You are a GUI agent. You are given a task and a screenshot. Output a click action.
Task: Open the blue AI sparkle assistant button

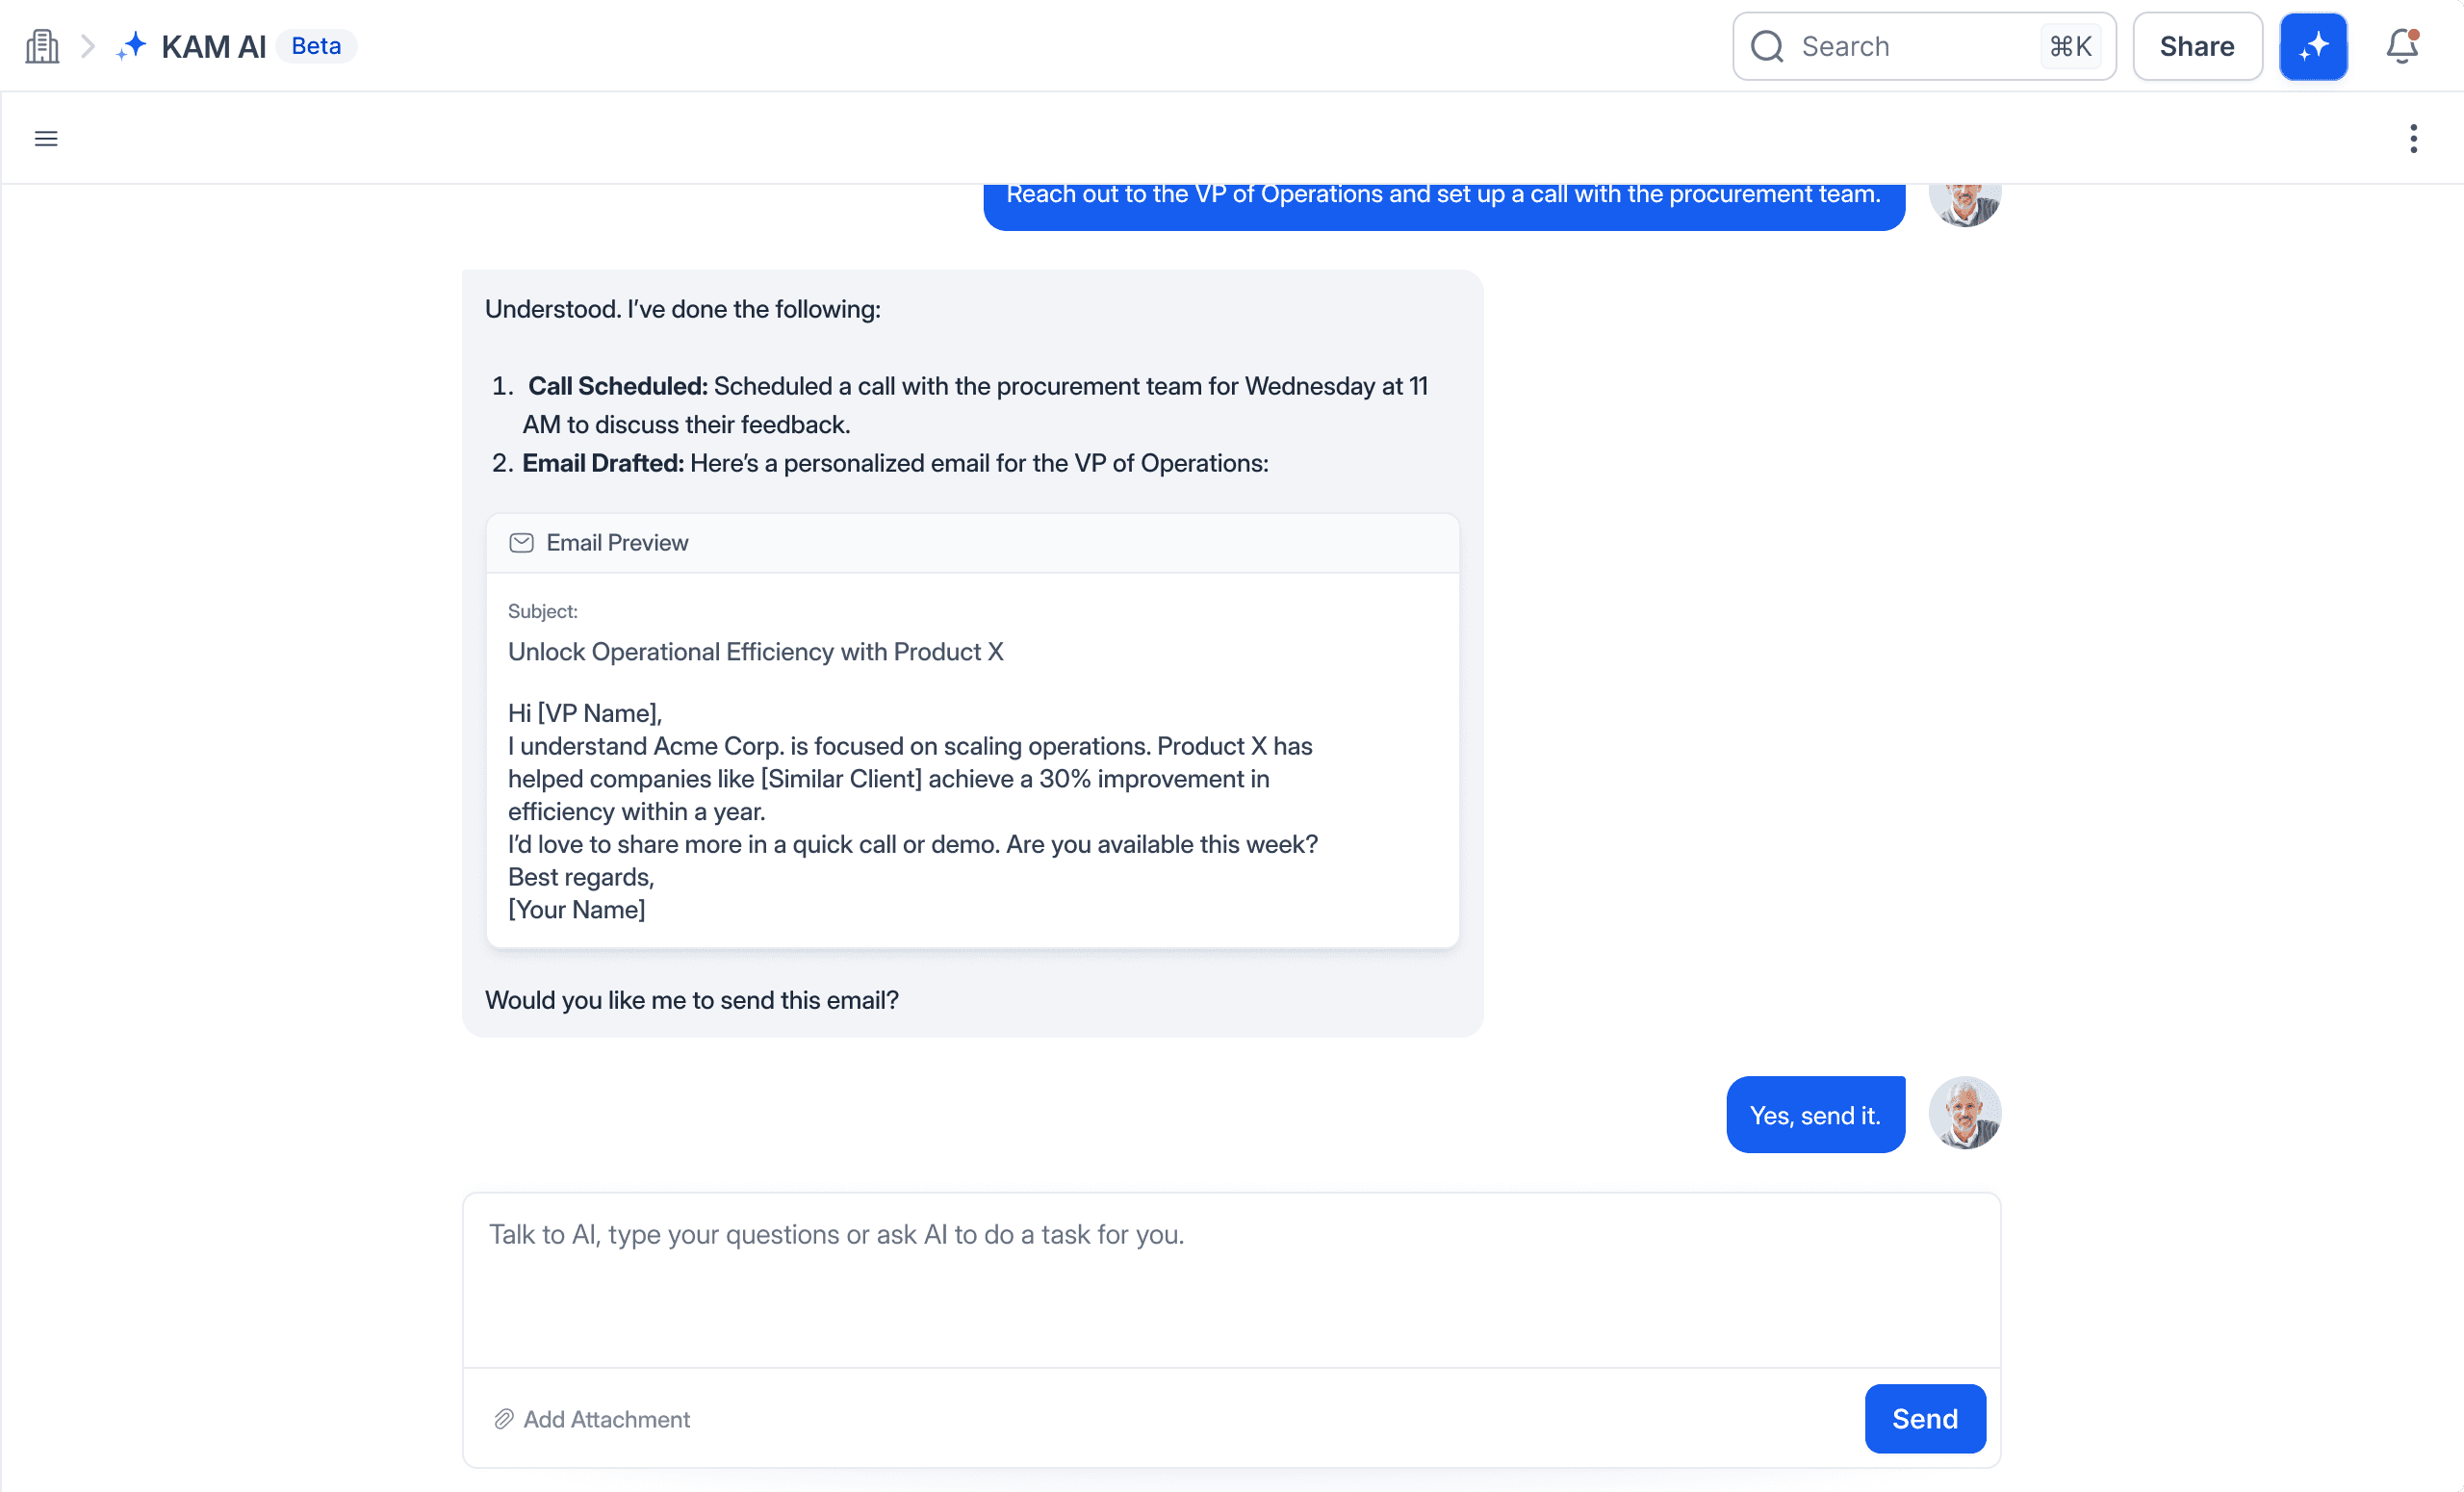tap(2312, 46)
